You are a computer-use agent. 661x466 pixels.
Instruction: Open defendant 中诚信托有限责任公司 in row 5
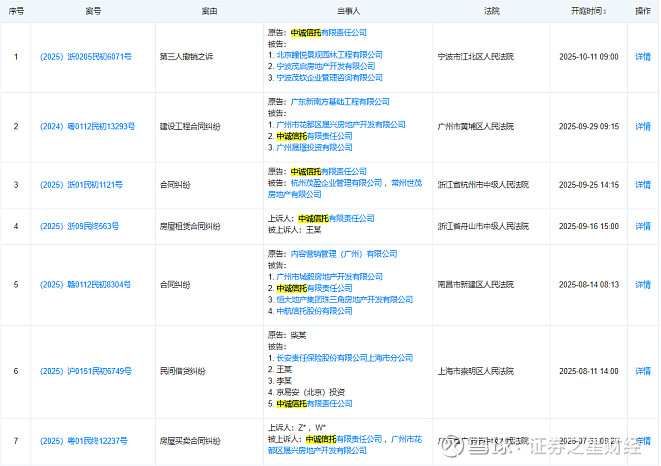point(314,288)
